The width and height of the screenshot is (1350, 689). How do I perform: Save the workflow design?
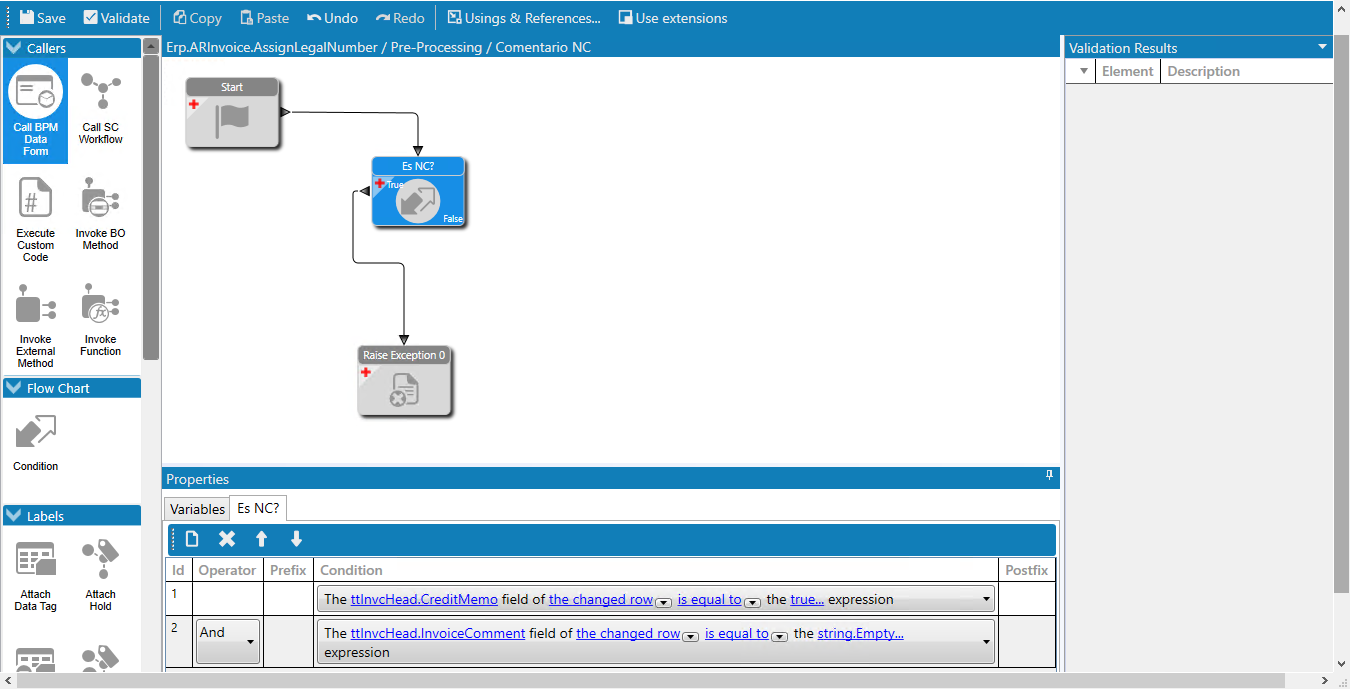click(x=43, y=18)
